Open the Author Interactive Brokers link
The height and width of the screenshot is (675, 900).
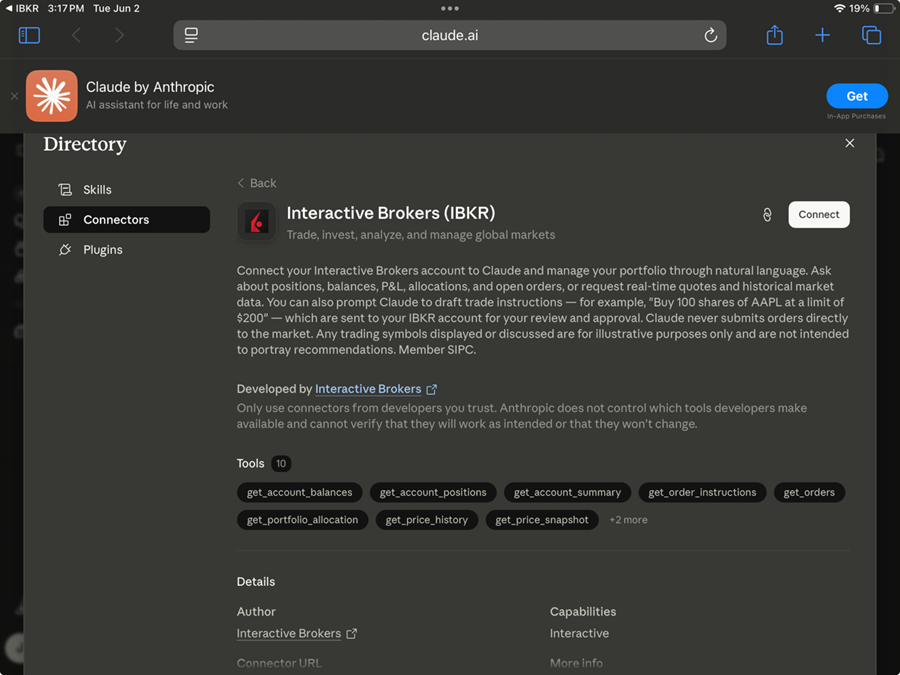point(297,633)
